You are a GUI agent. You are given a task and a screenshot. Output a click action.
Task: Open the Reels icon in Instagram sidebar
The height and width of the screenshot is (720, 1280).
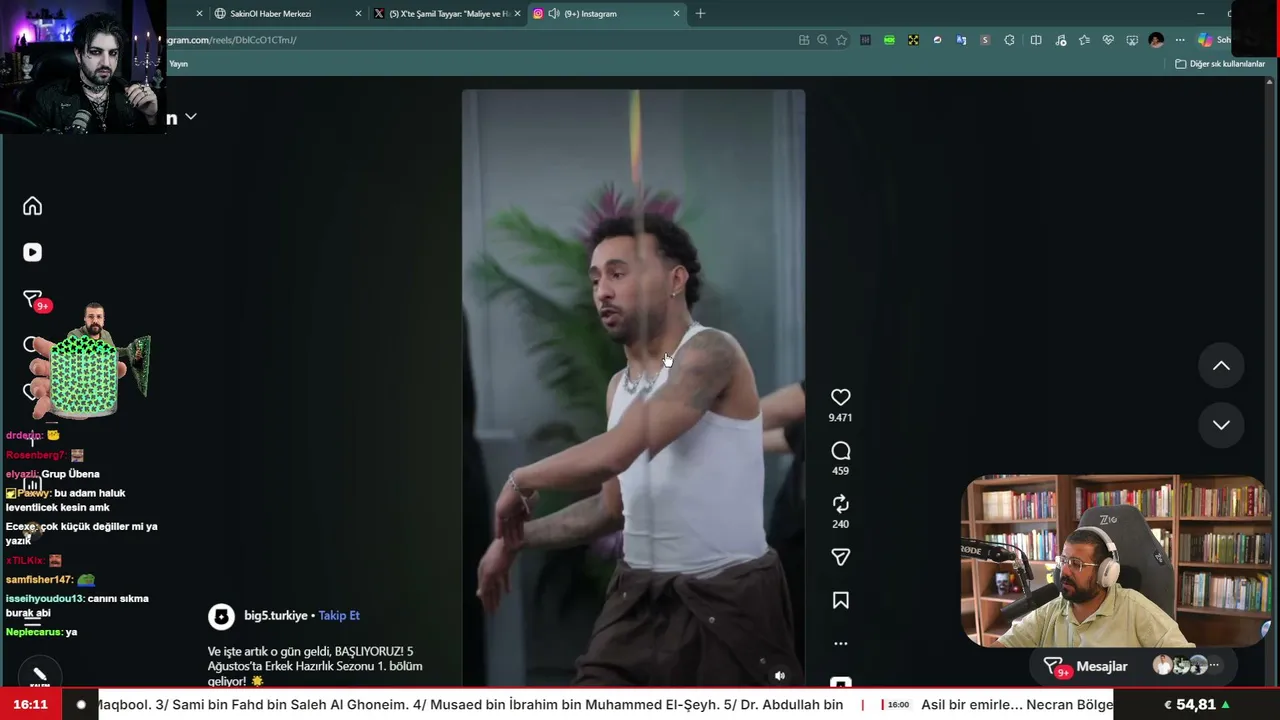click(32, 252)
